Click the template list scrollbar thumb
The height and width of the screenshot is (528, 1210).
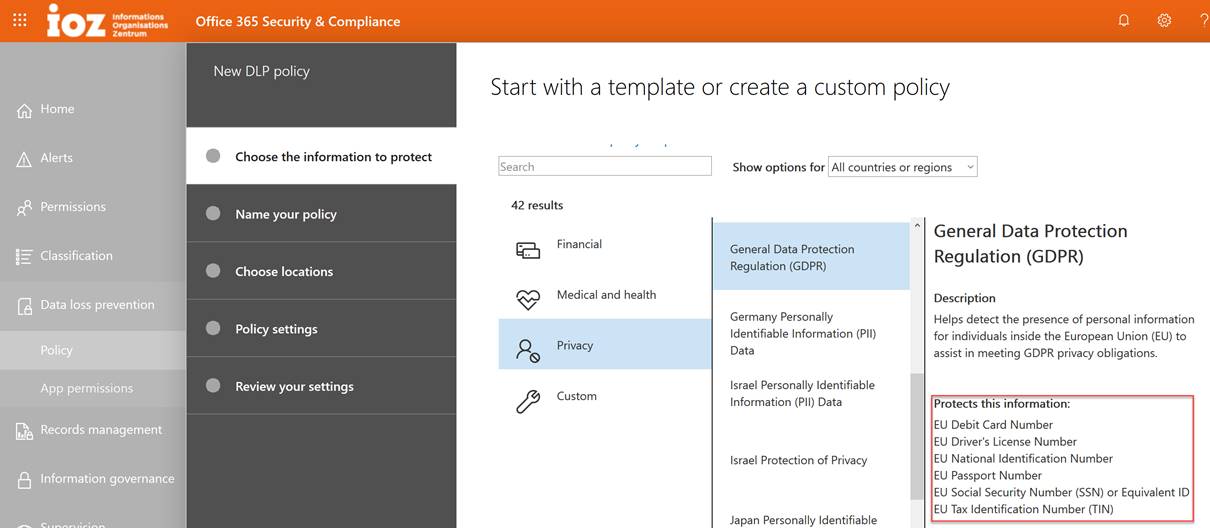coord(917,436)
